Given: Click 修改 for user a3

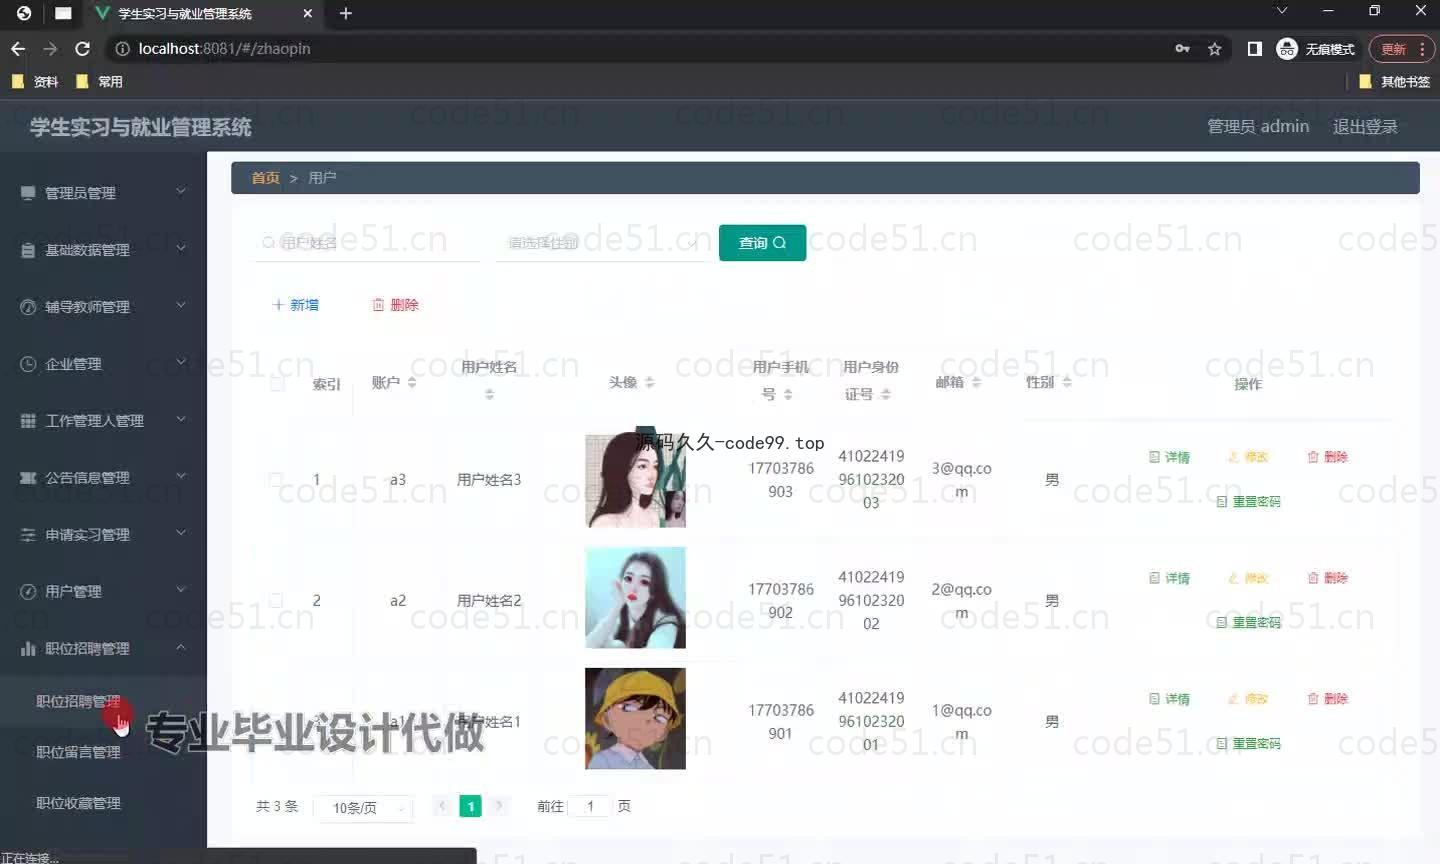Looking at the screenshot, I should (1247, 457).
